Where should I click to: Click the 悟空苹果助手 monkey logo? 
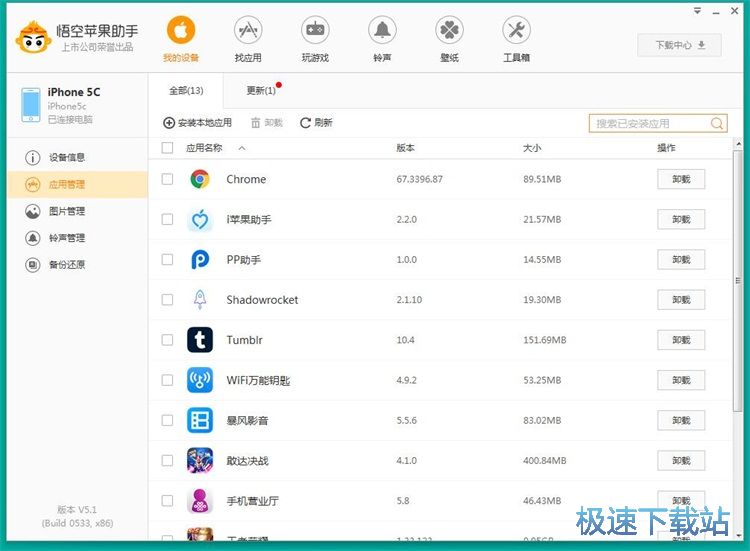[x=33, y=37]
